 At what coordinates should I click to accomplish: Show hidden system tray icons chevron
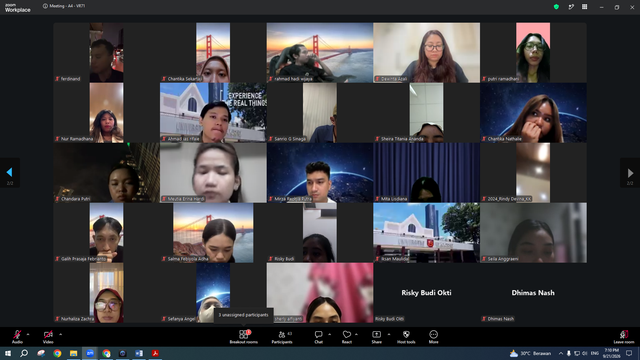pyautogui.click(x=561, y=353)
